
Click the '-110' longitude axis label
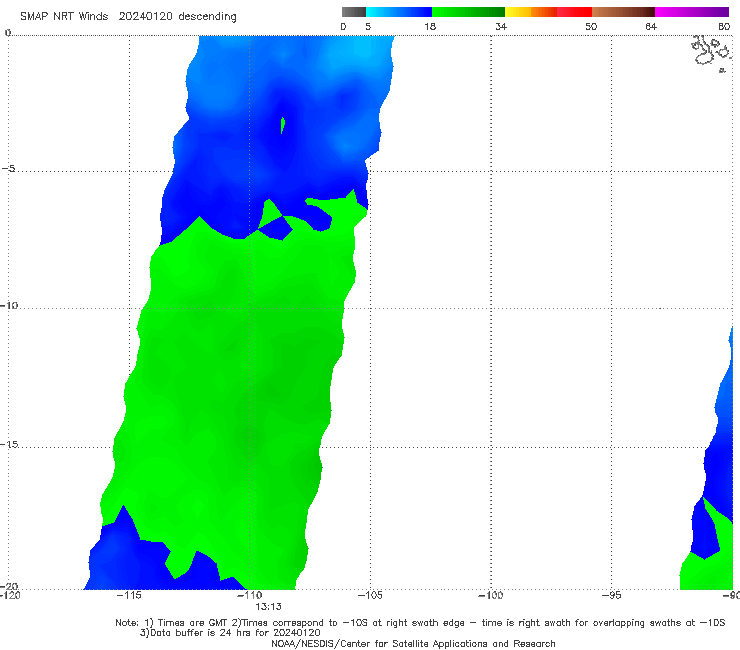(249, 595)
